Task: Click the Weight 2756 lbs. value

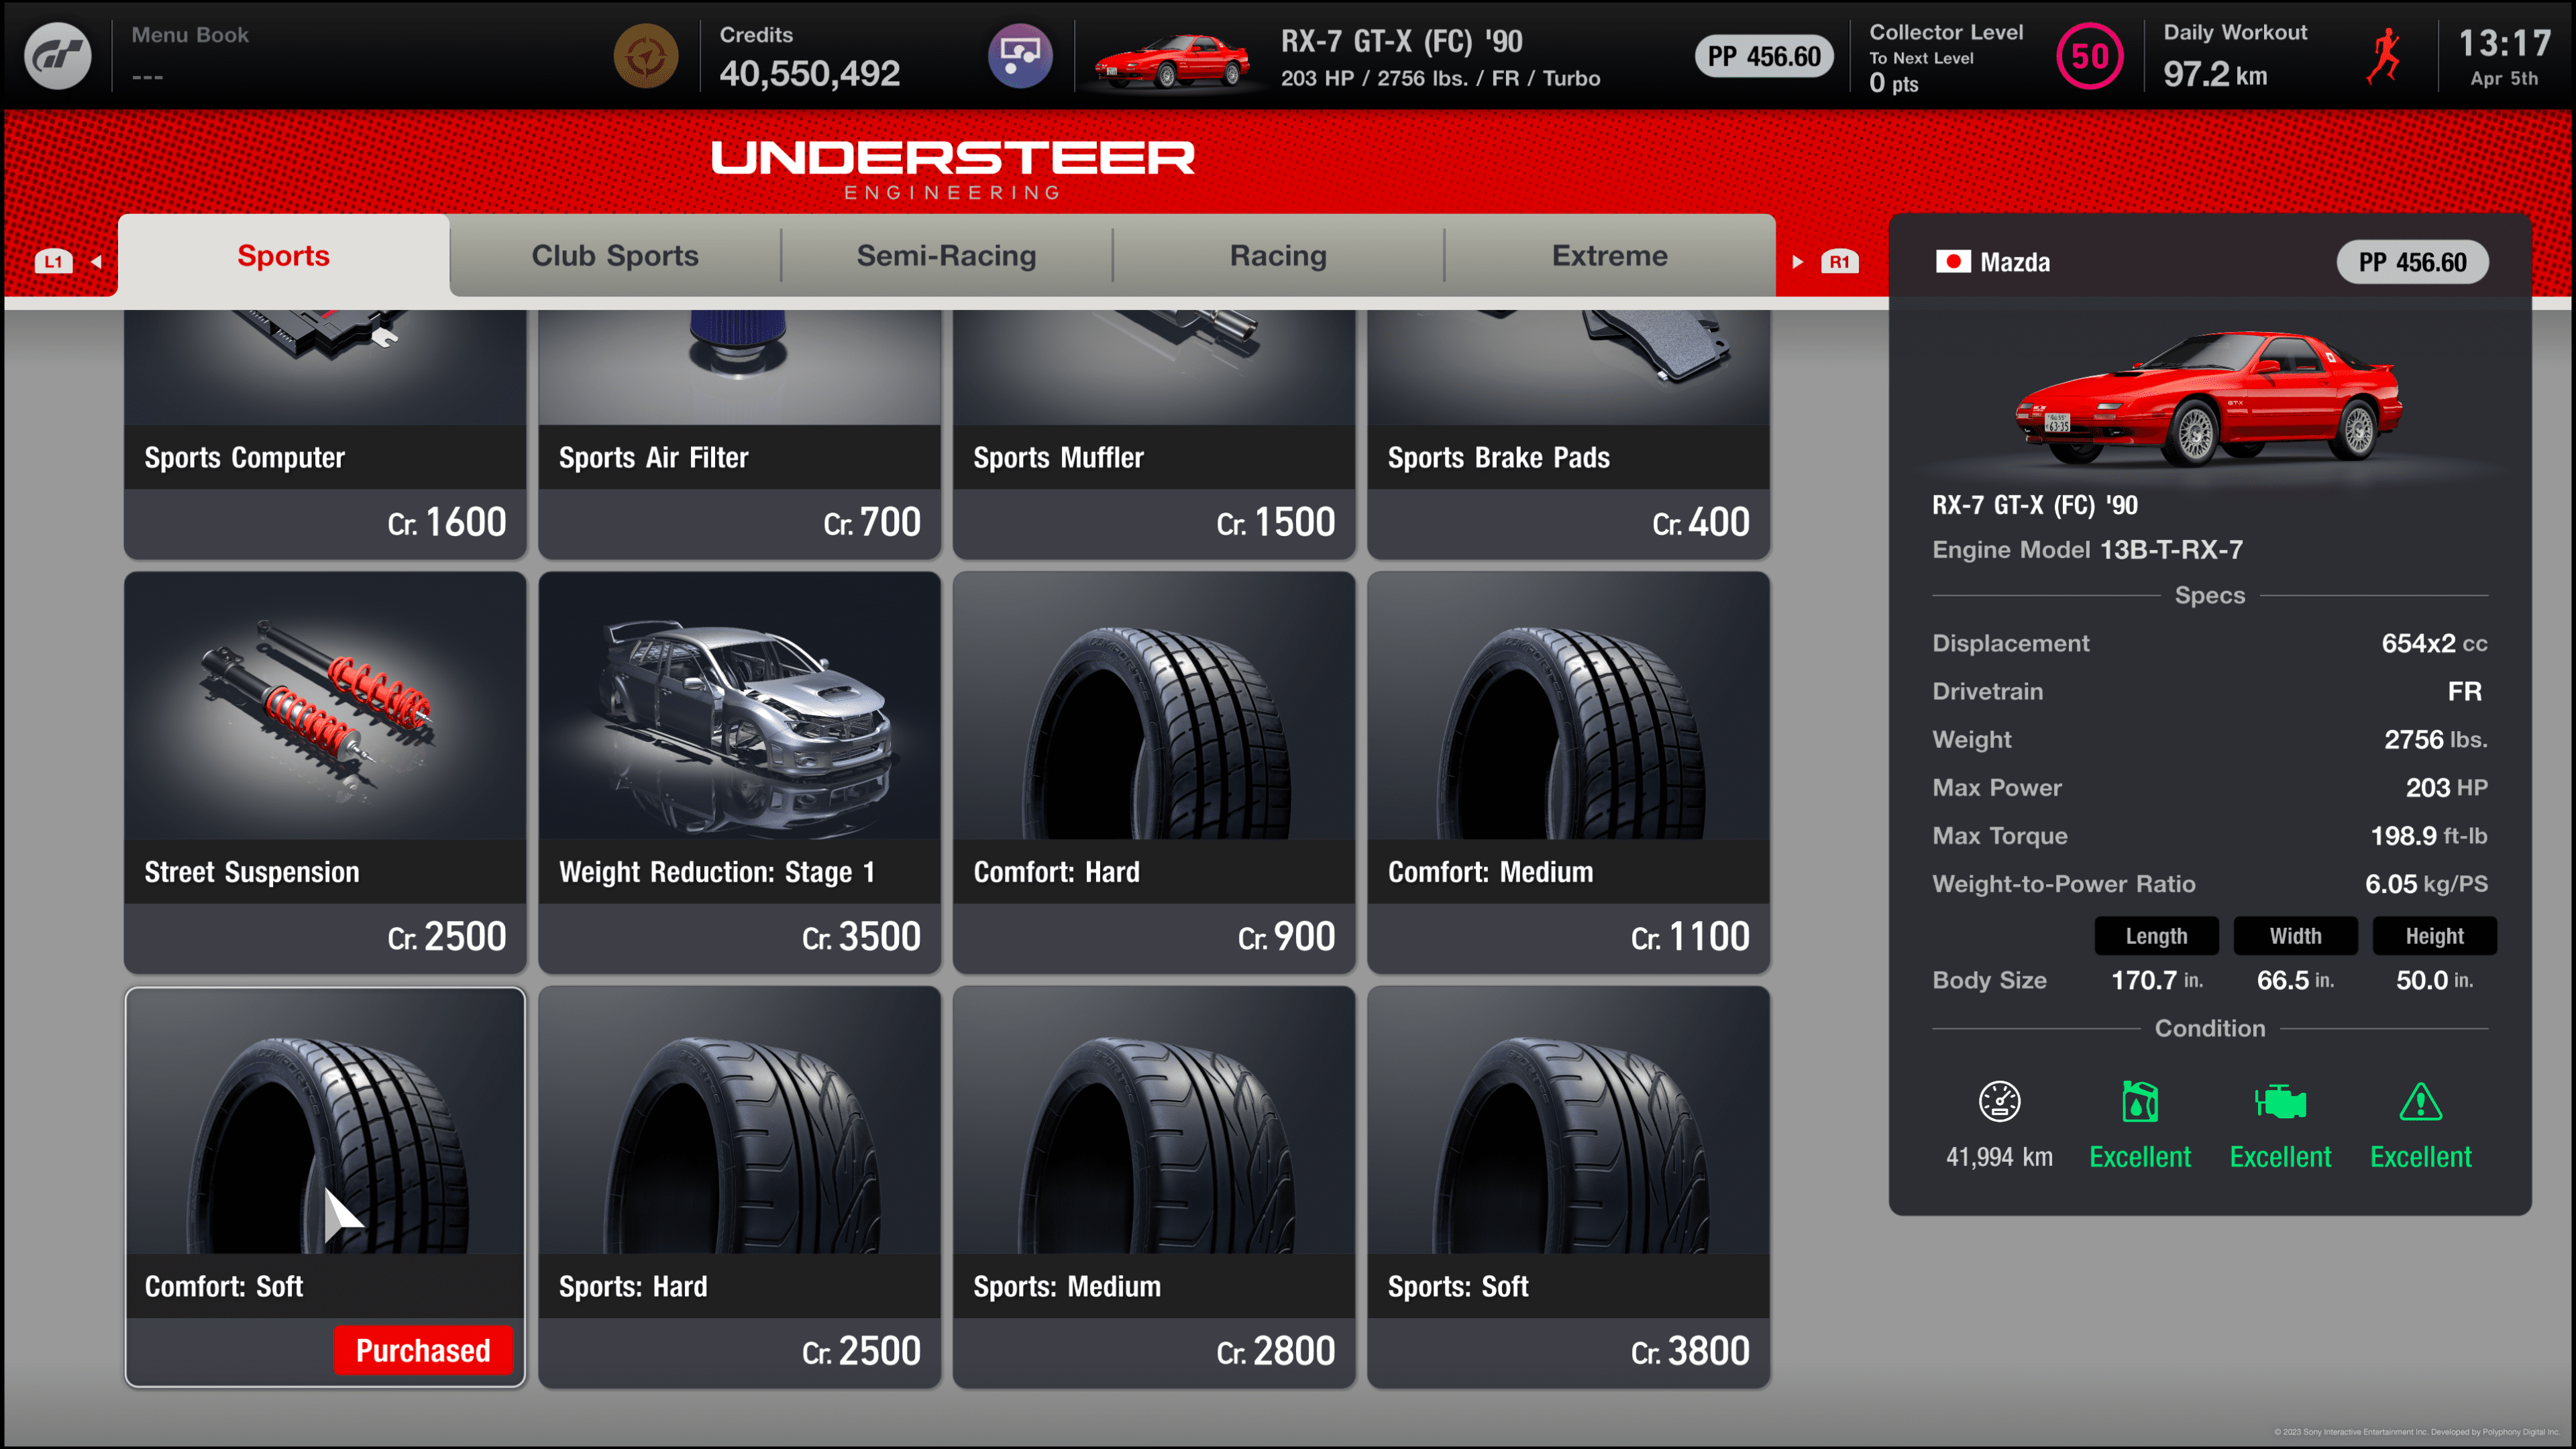Action: [2435, 739]
